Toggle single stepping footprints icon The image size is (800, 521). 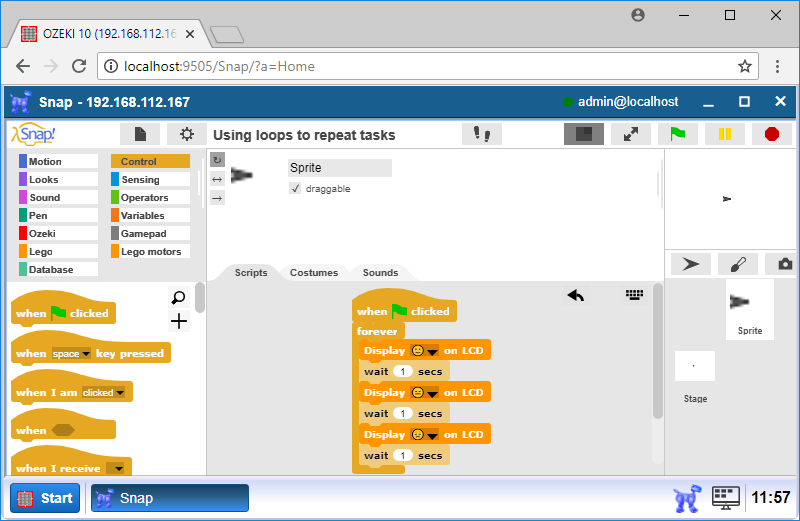click(482, 134)
